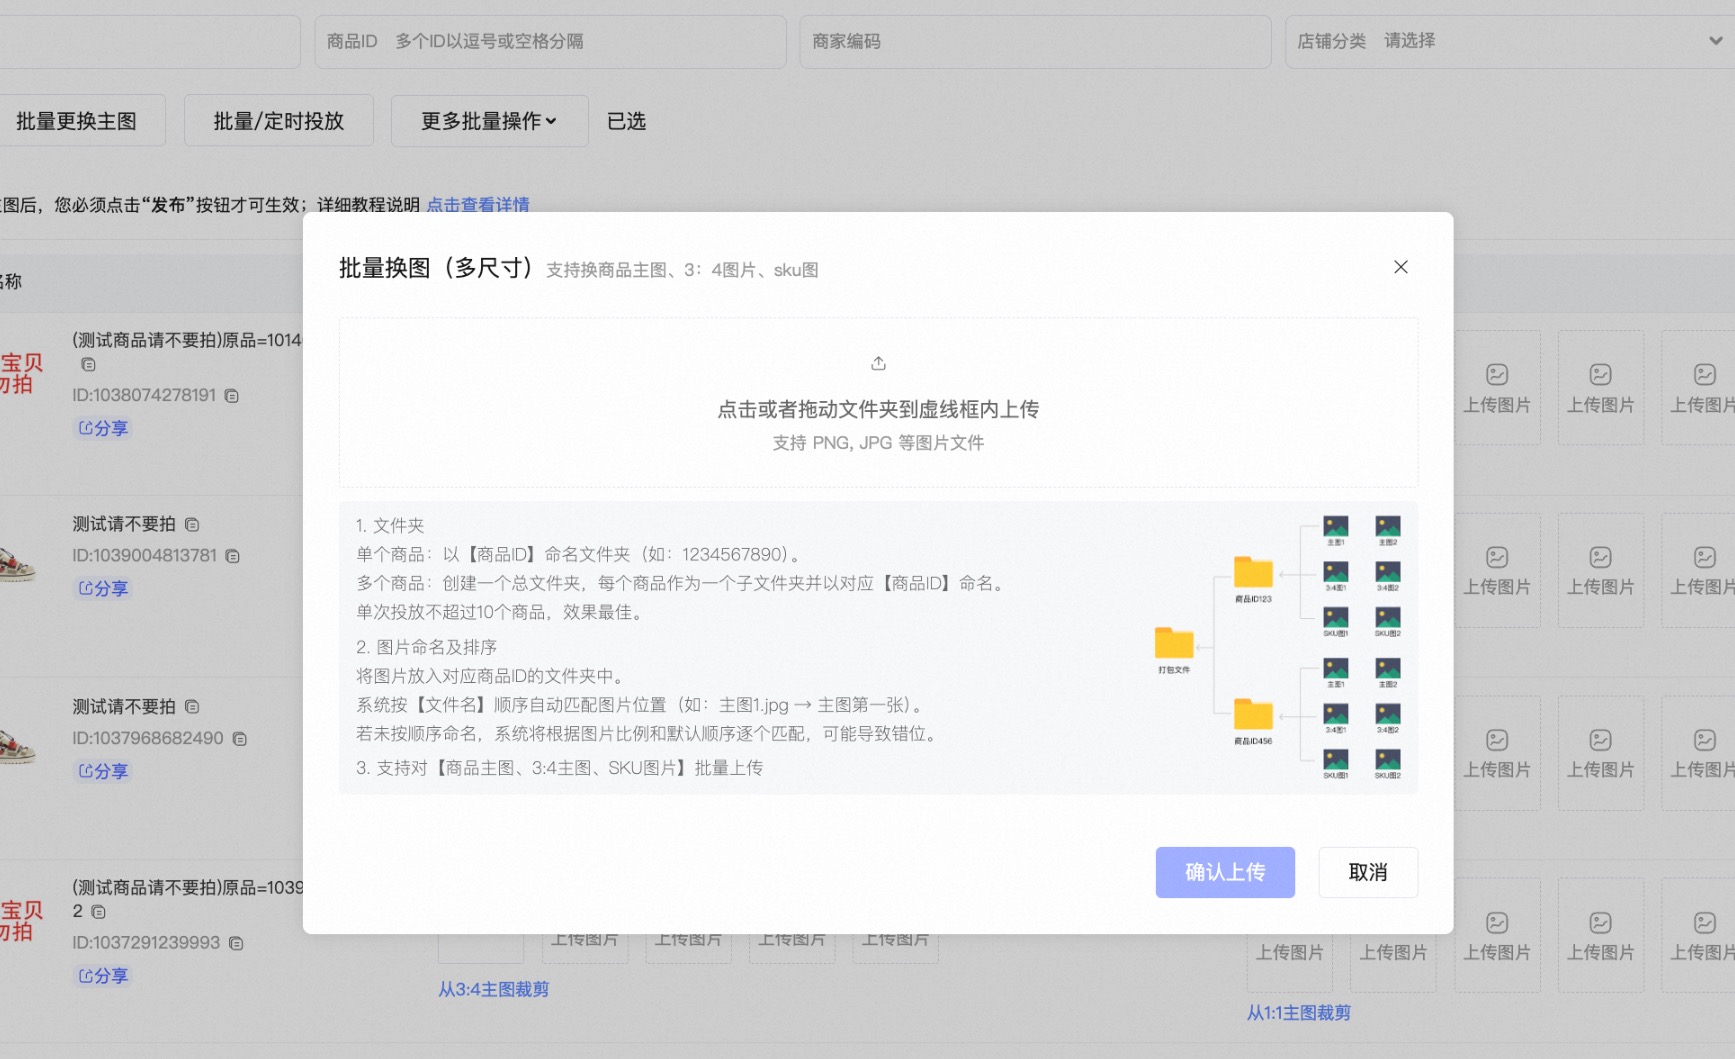Image resolution: width=1735 pixels, height=1059 pixels.
Task: Click 已选 selected count label
Action: [626, 121]
